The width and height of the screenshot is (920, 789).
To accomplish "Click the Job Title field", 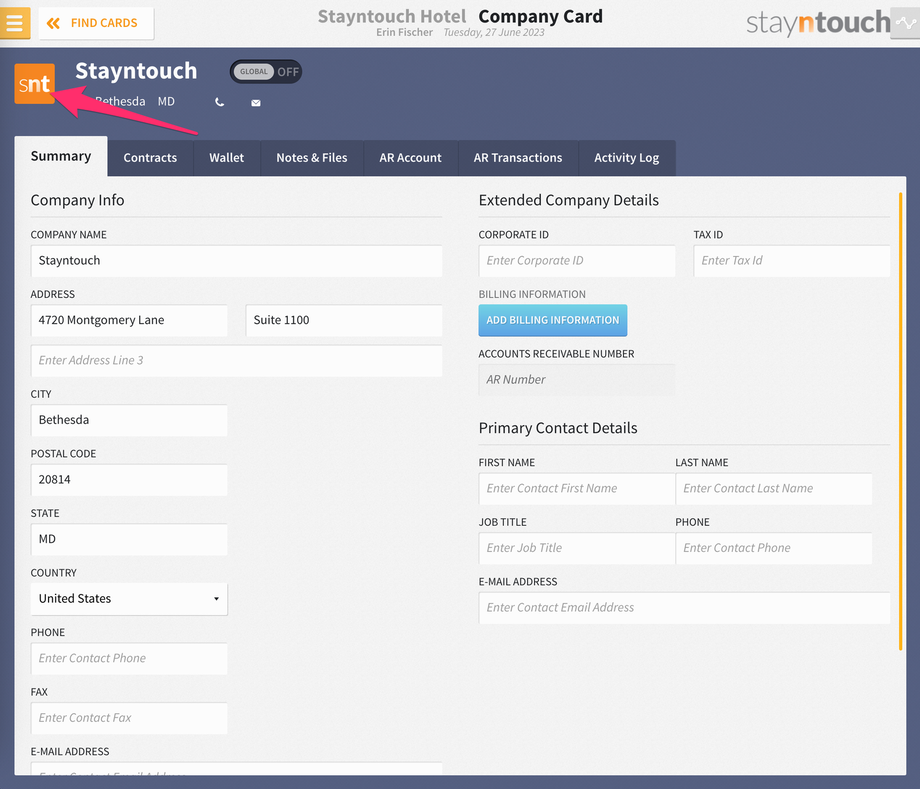I will pyautogui.click(x=577, y=548).
